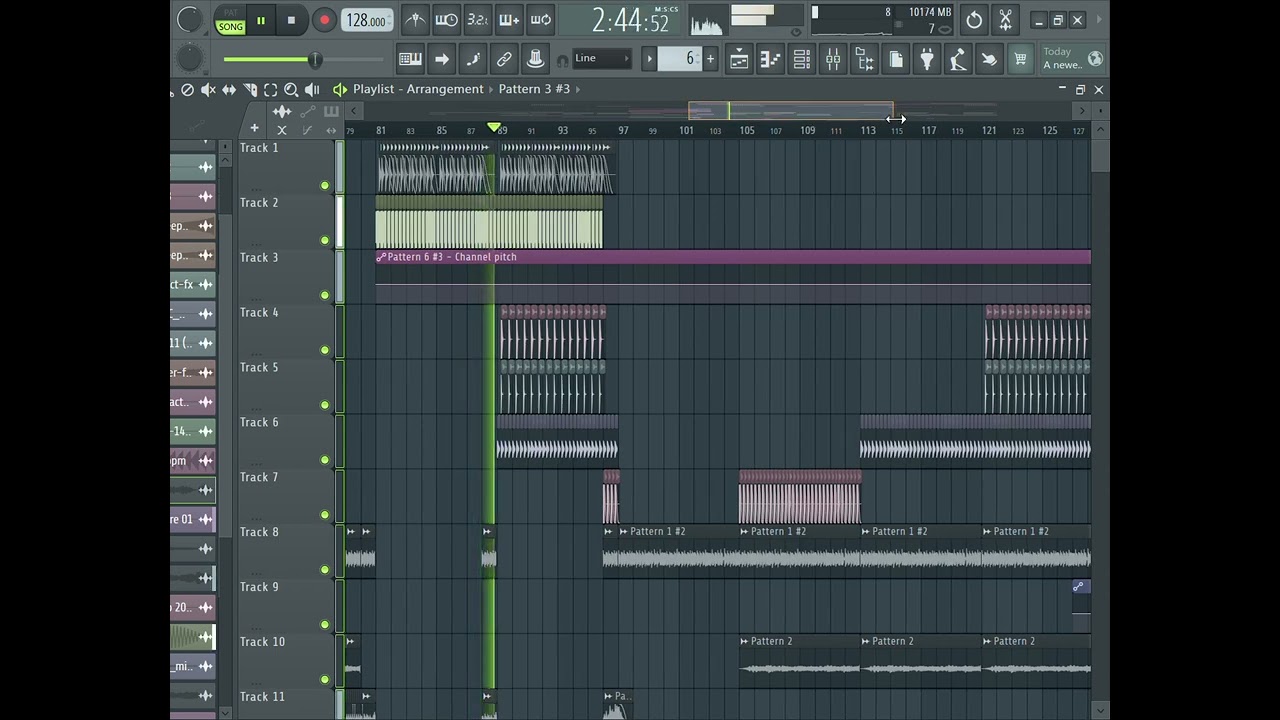This screenshot has height=720, width=1280.
Task: Mute Track 6 with its green light
Action: (x=324, y=460)
